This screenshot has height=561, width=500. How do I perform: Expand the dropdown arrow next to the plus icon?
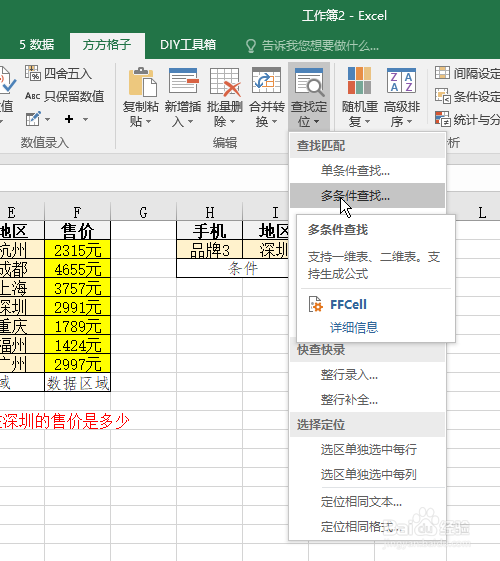point(85,119)
